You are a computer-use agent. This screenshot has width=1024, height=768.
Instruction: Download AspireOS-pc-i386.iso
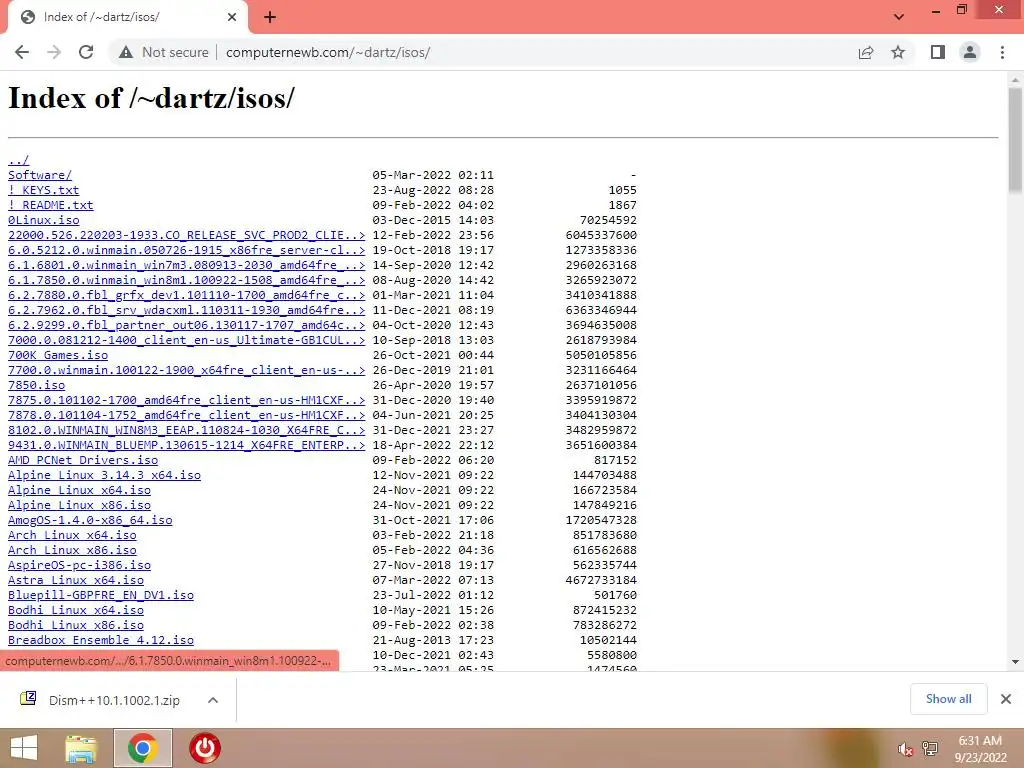(x=80, y=566)
